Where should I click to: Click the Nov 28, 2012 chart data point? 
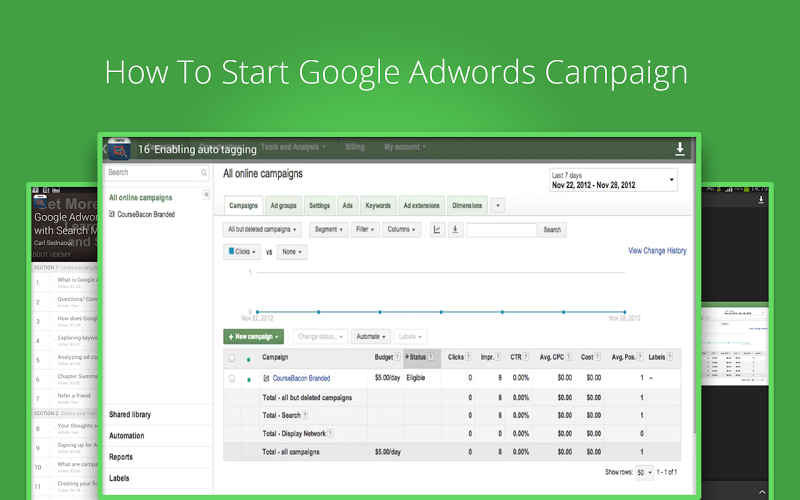pyautogui.click(x=624, y=312)
